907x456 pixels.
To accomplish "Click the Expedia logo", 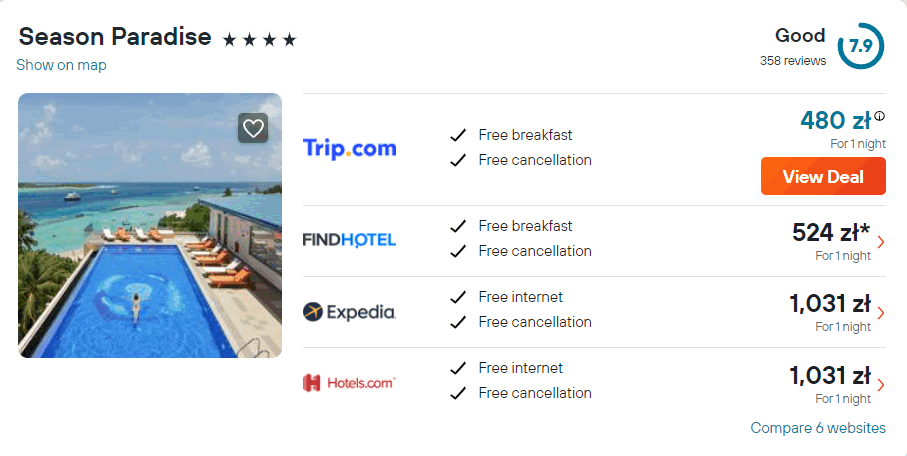I will click(x=349, y=312).
